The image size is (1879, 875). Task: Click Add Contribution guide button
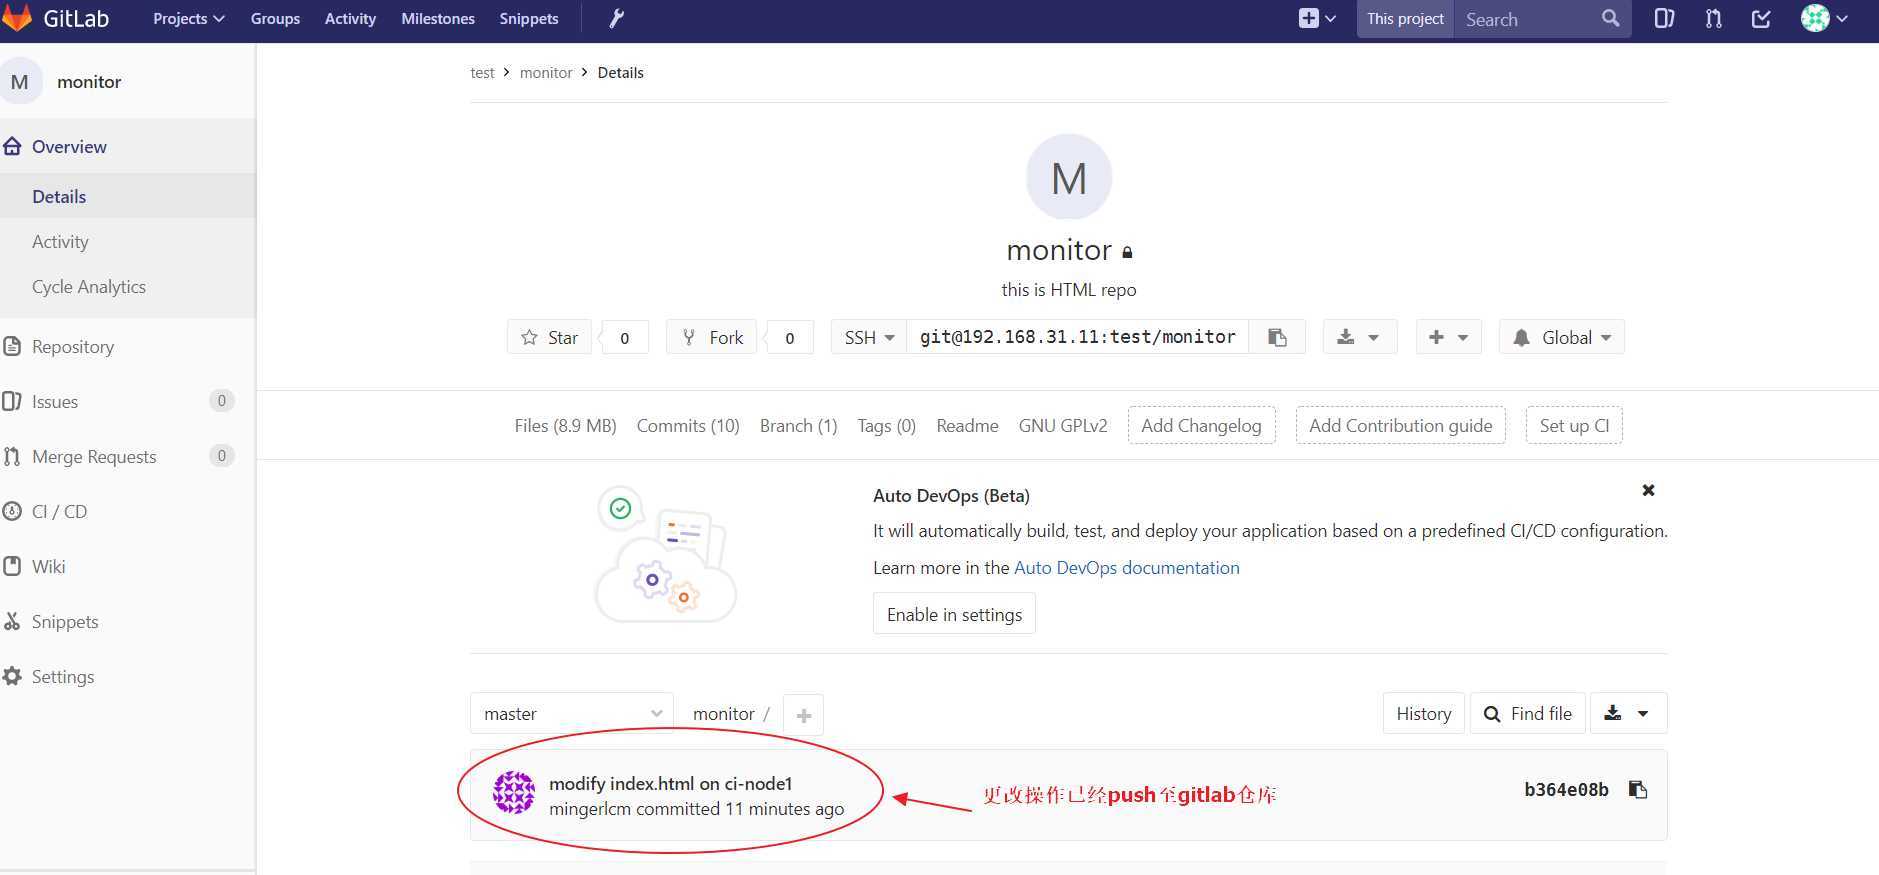1400,425
